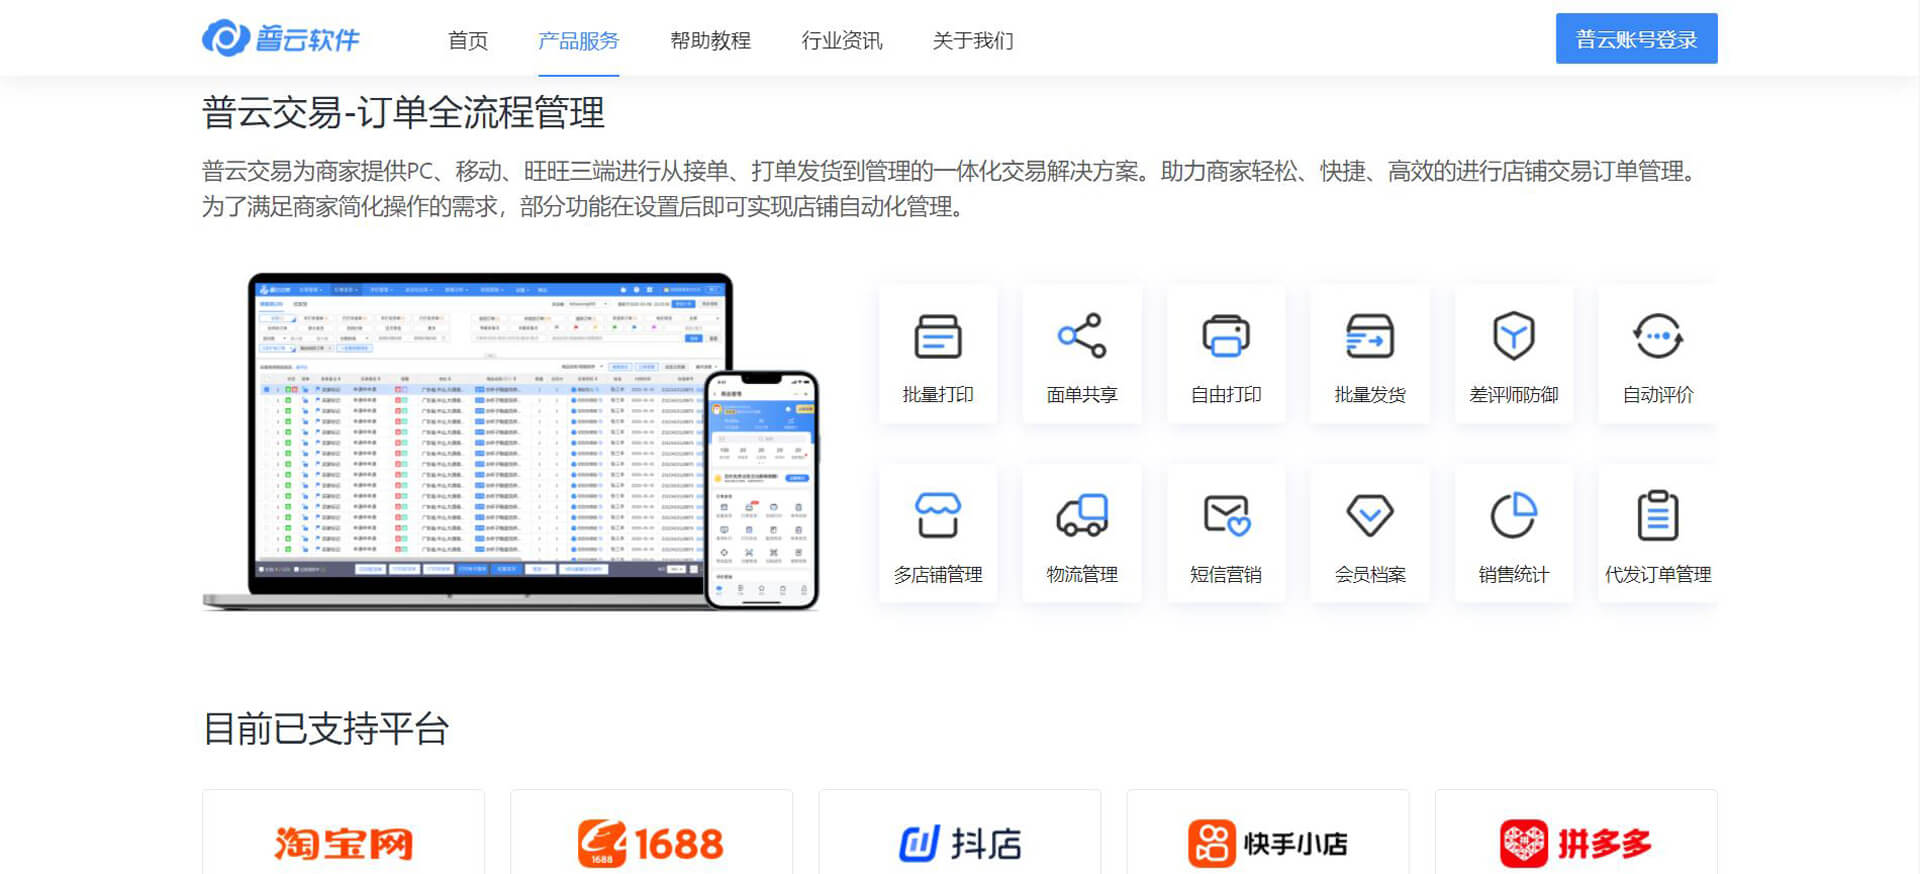Viewport: 1920px width, 874px height.
Task: Open the 面单共享 share icon
Action: pyautogui.click(x=1081, y=337)
